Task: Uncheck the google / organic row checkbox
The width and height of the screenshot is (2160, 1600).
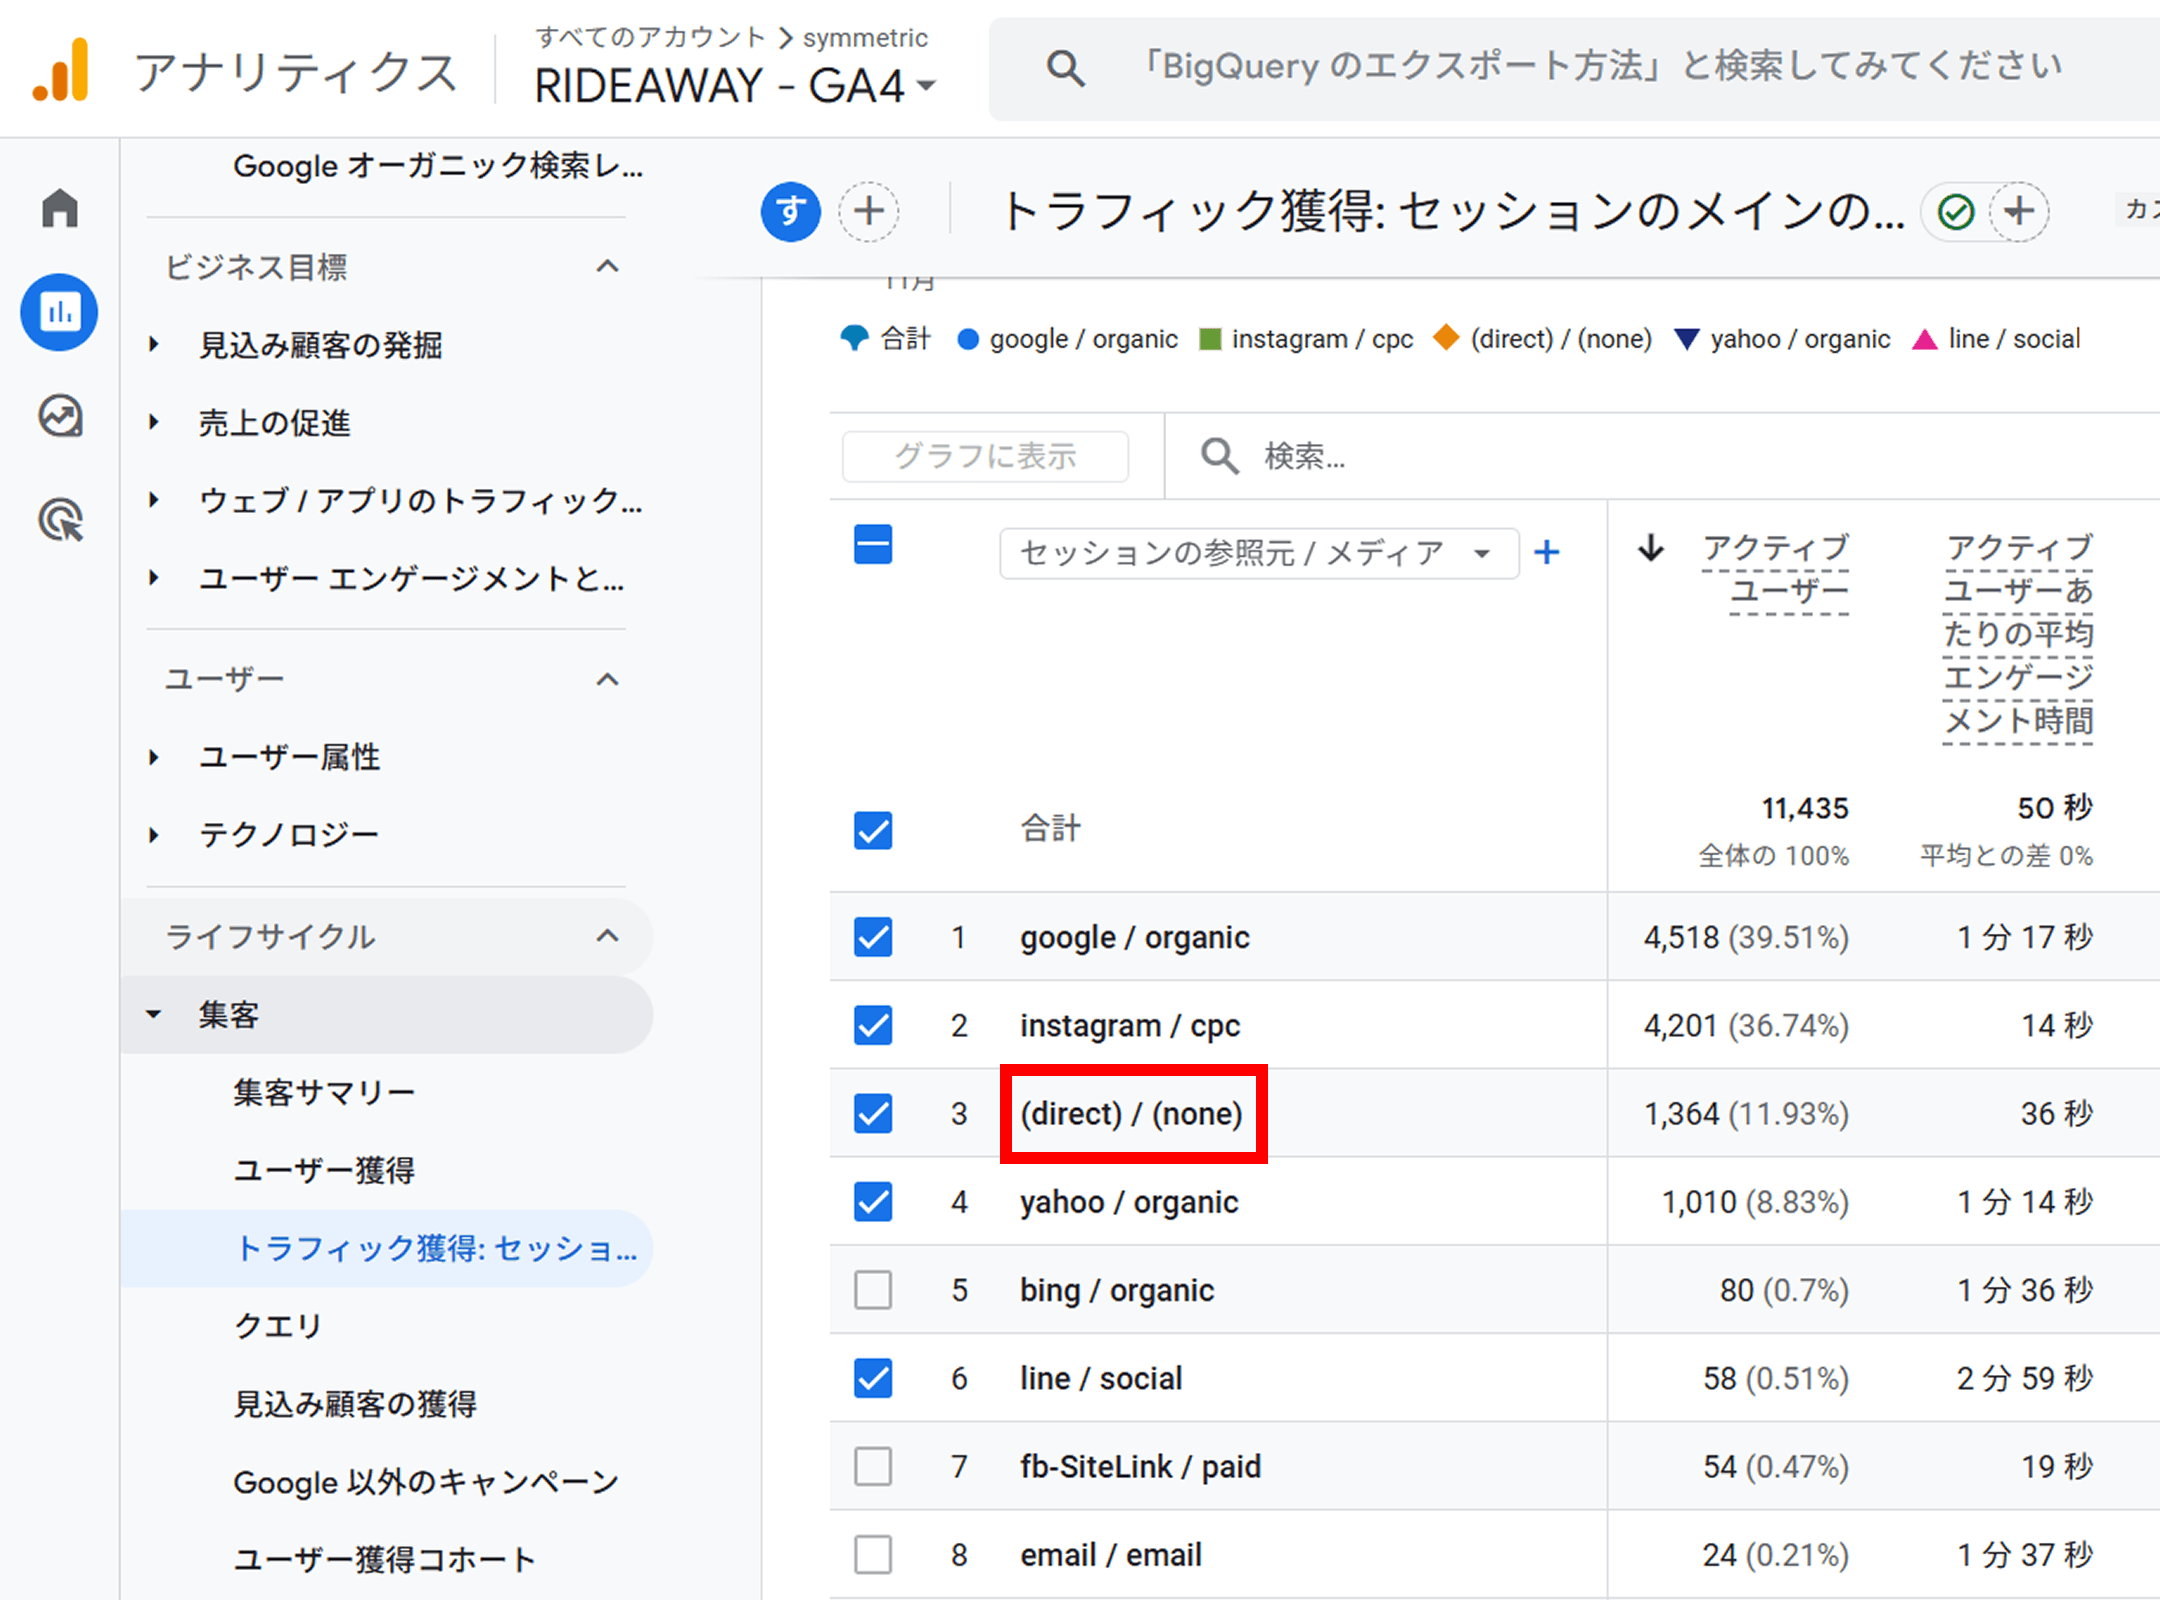Action: coord(872,937)
